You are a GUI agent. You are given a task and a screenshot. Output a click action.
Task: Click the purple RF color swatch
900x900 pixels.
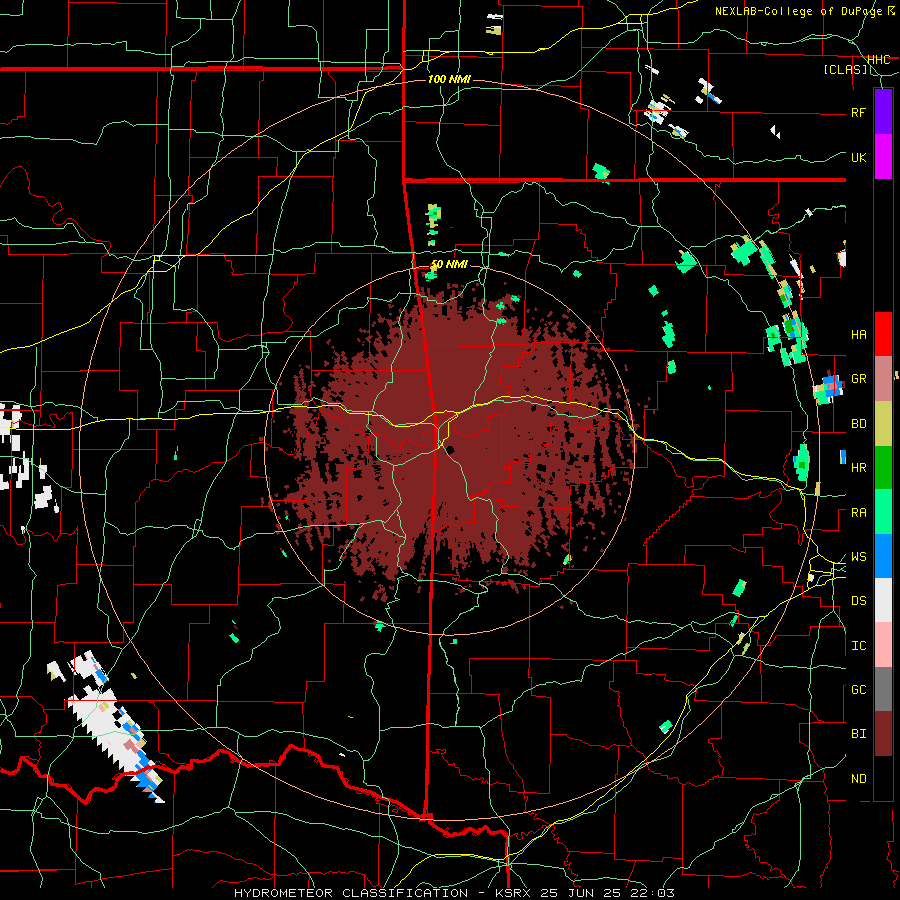pyautogui.click(x=883, y=112)
